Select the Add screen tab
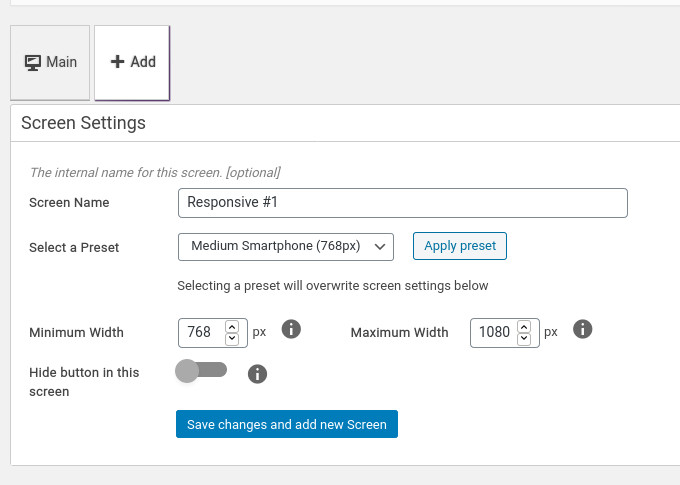The height and width of the screenshot is (485, 680). tap(132, 63)
